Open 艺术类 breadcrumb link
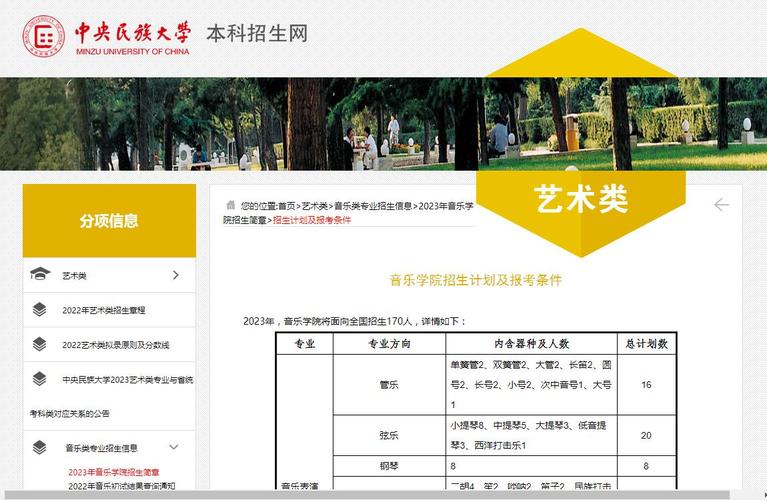This screenshot has width=767, height=500. pyautogui.click(x=315, y=206)
